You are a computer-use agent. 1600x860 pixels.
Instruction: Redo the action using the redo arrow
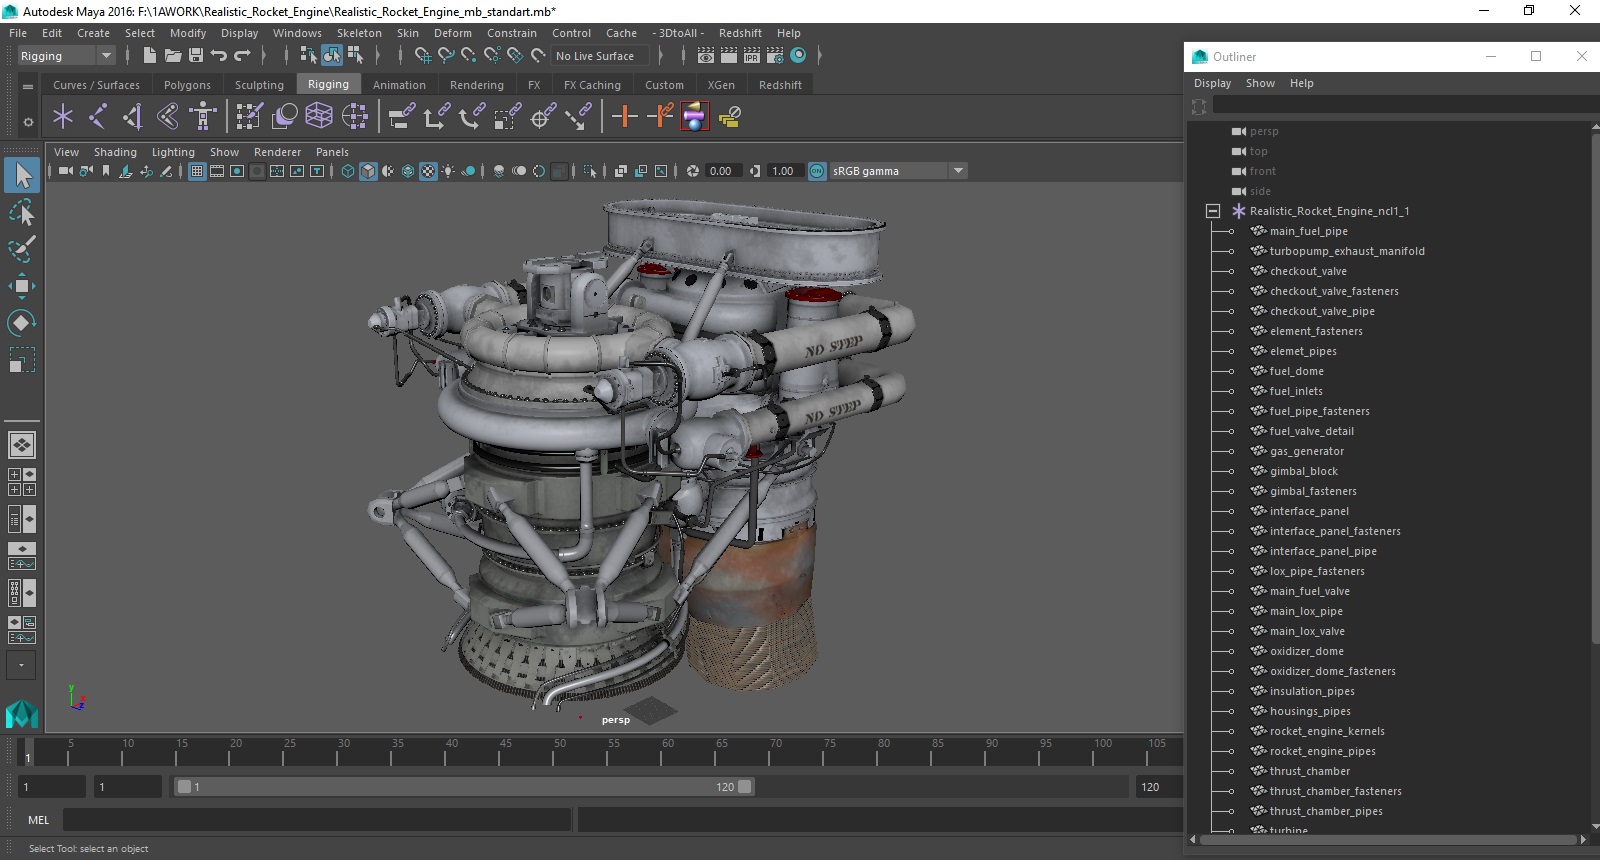coord(242,56)
